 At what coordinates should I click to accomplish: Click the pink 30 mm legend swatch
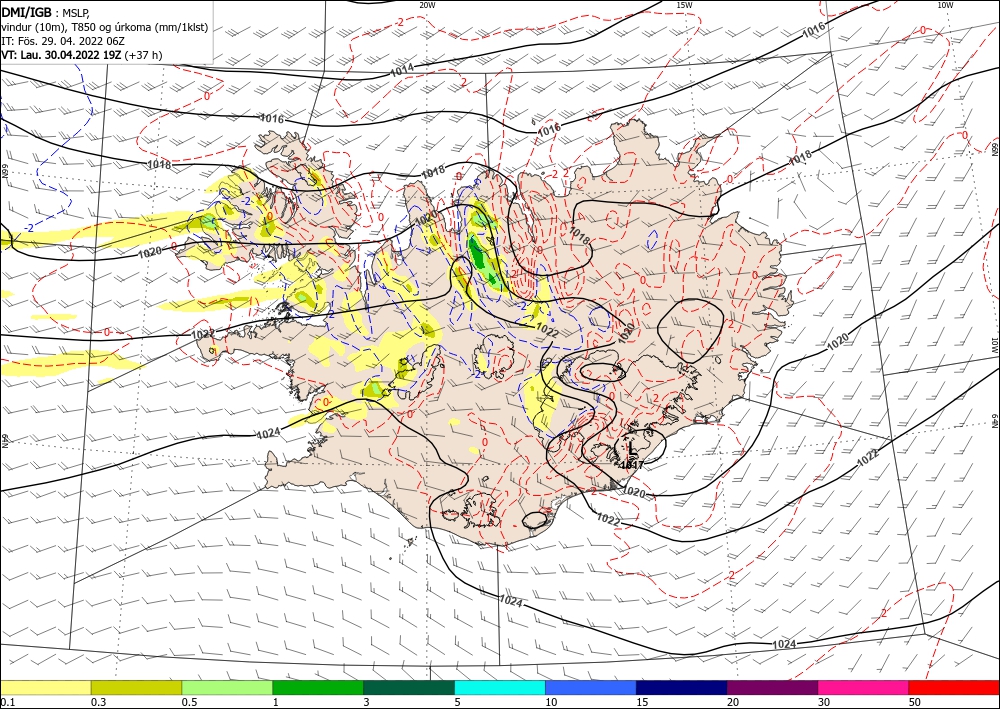click(x=864, y=688)
